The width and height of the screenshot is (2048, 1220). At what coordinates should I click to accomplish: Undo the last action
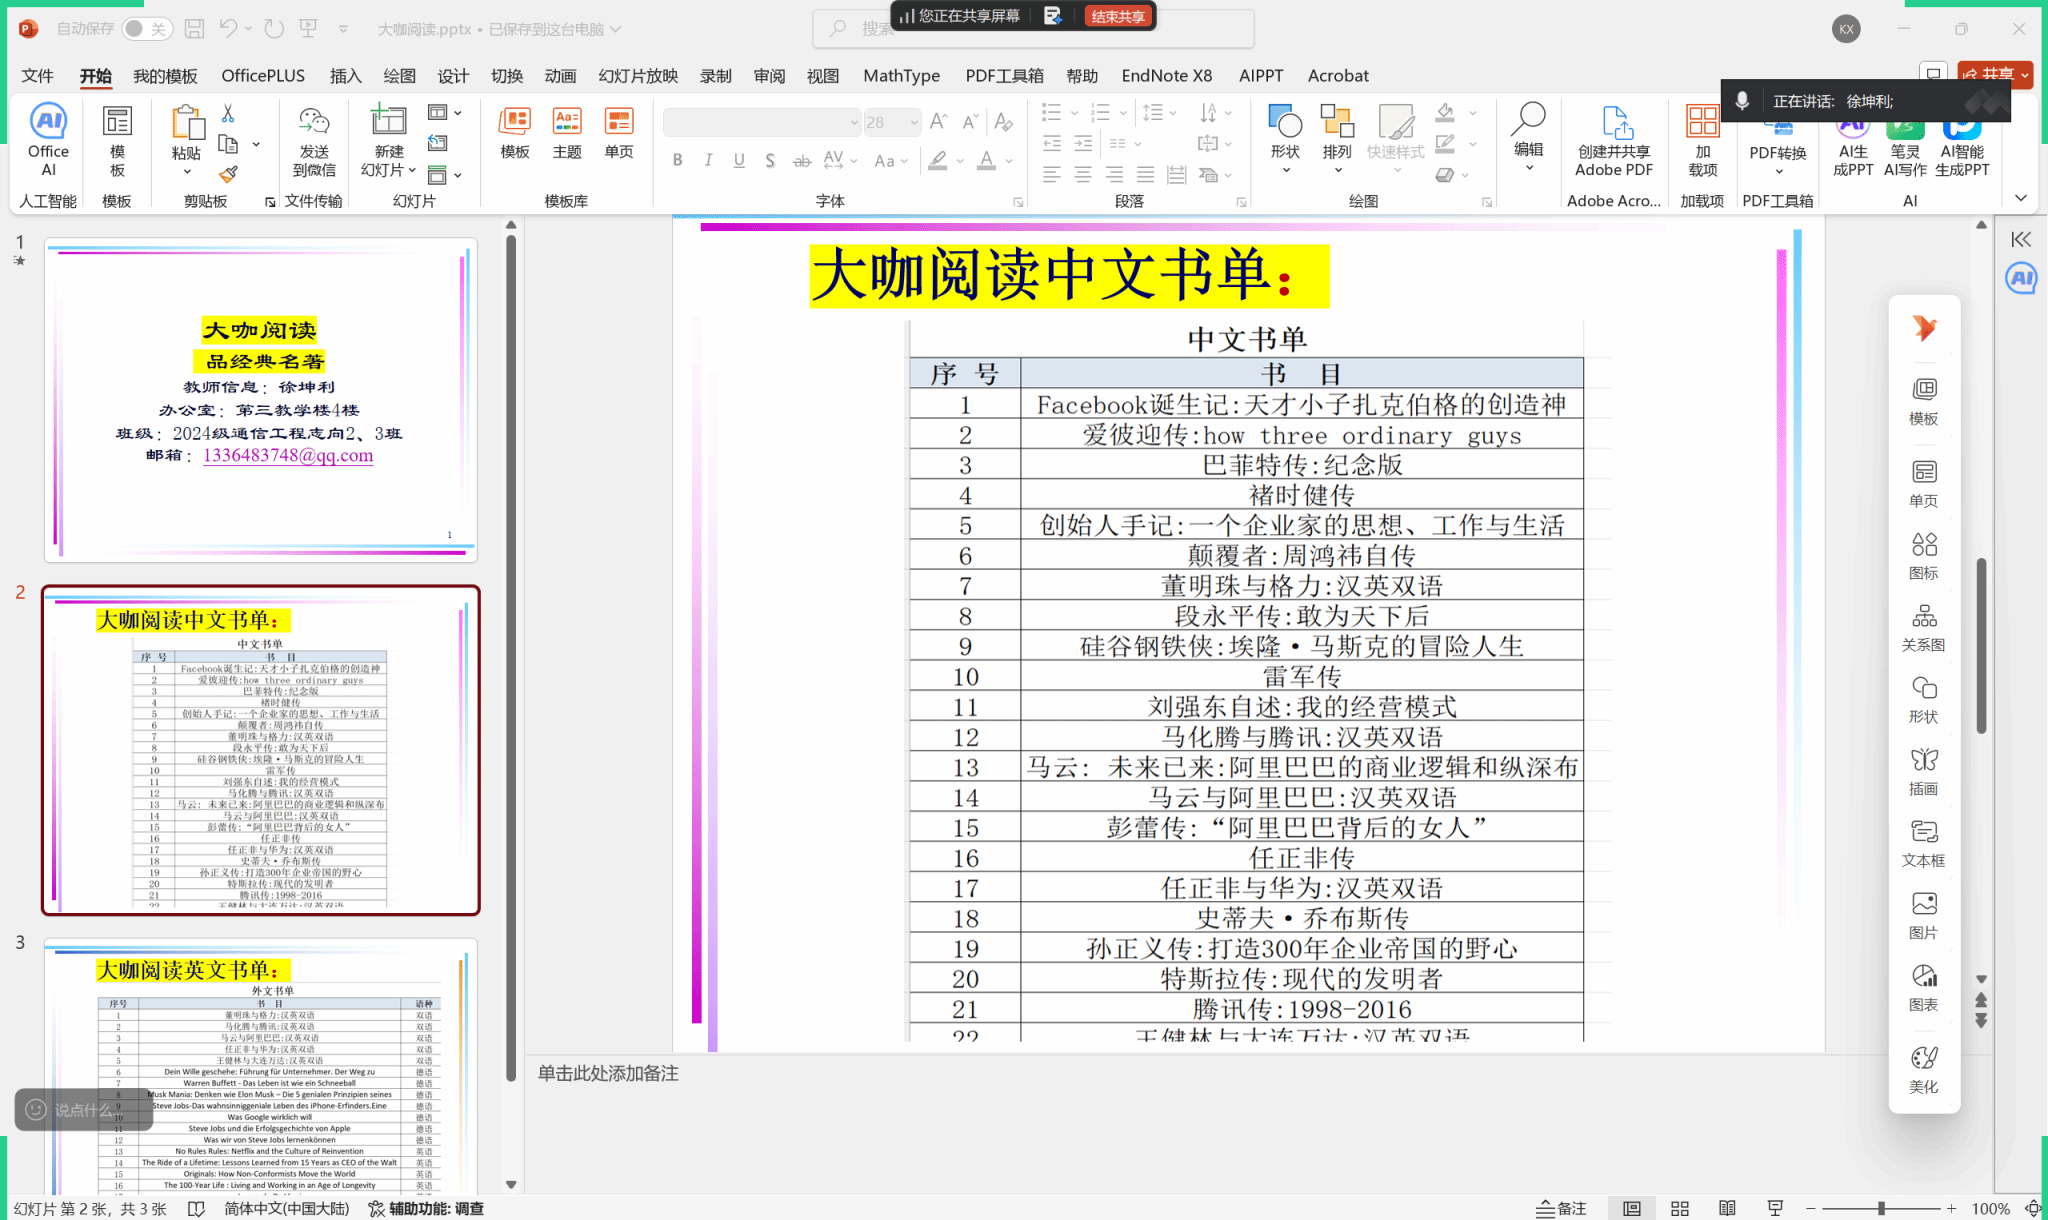(228, 29)
